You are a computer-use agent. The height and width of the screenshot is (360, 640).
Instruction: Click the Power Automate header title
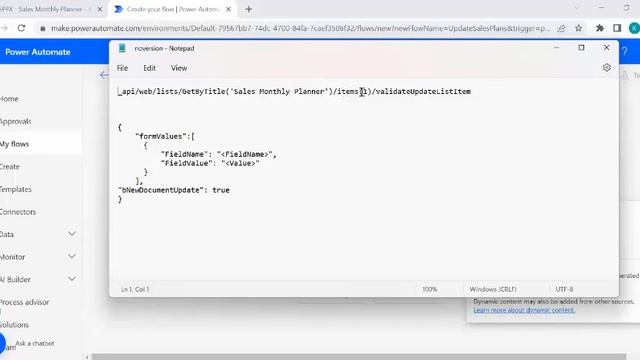pos(38,52)
